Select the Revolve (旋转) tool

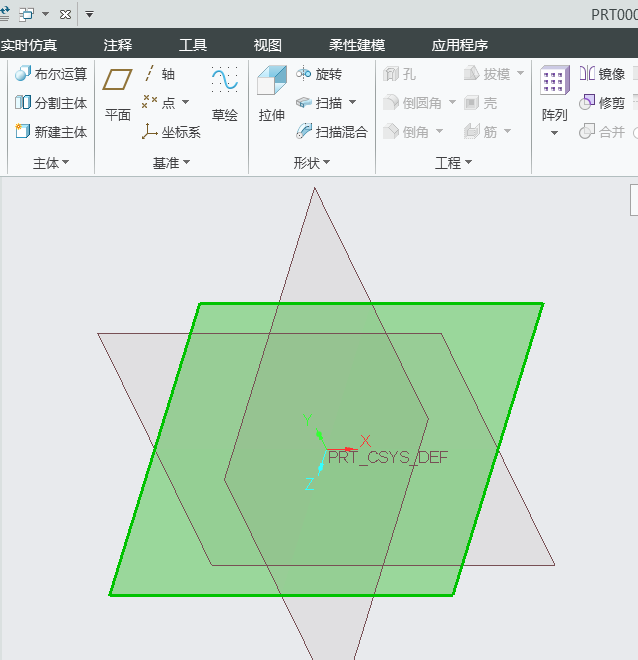tap(319, 74)
